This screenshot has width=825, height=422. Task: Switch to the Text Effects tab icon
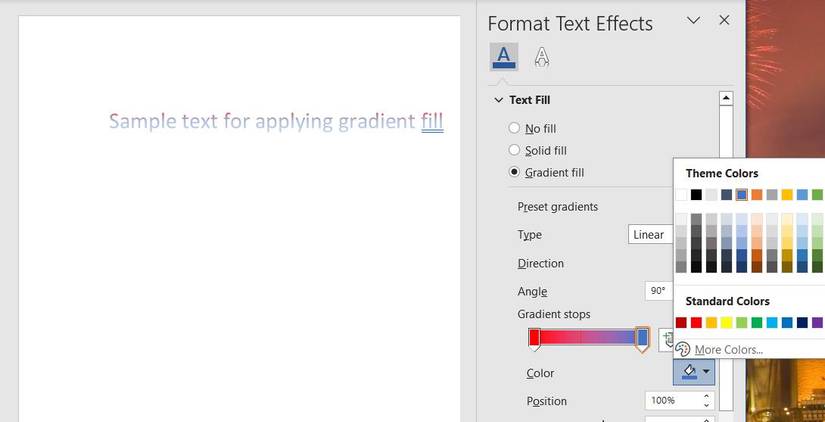(541, 57)
